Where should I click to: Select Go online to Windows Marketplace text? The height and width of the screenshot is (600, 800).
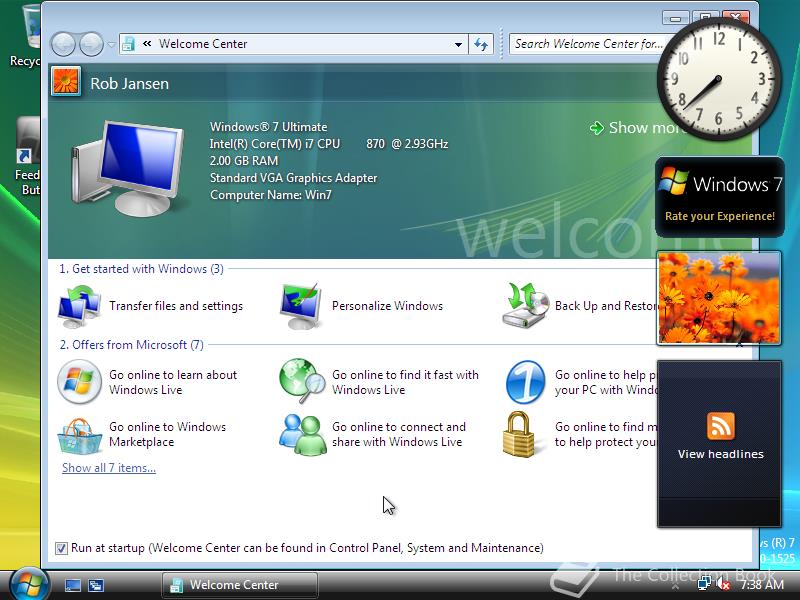[167, 434]
